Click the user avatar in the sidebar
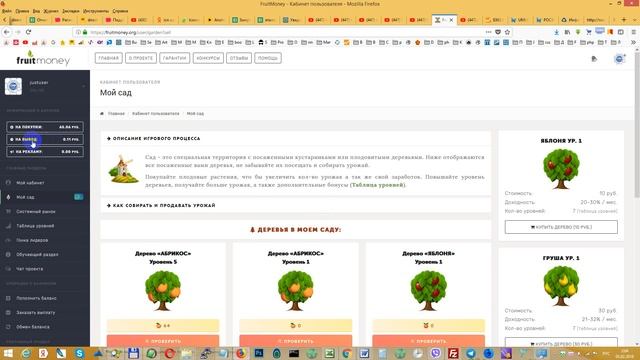Screen dimensions: 640x360 [x=13, y=86]
